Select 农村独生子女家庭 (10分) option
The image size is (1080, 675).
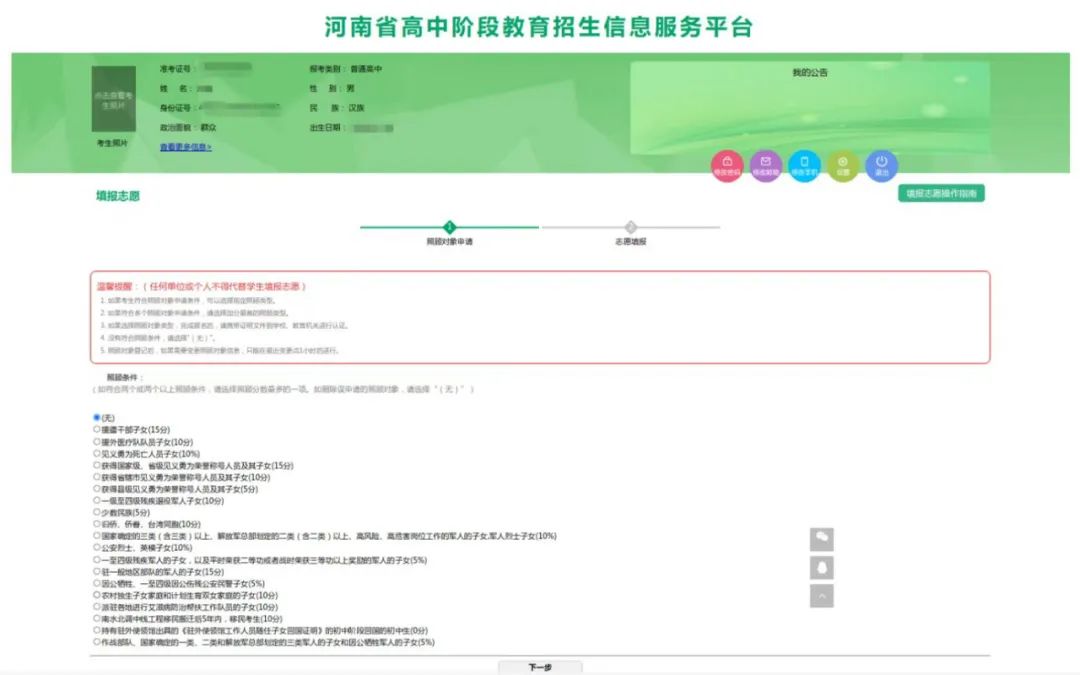point(97,594)
